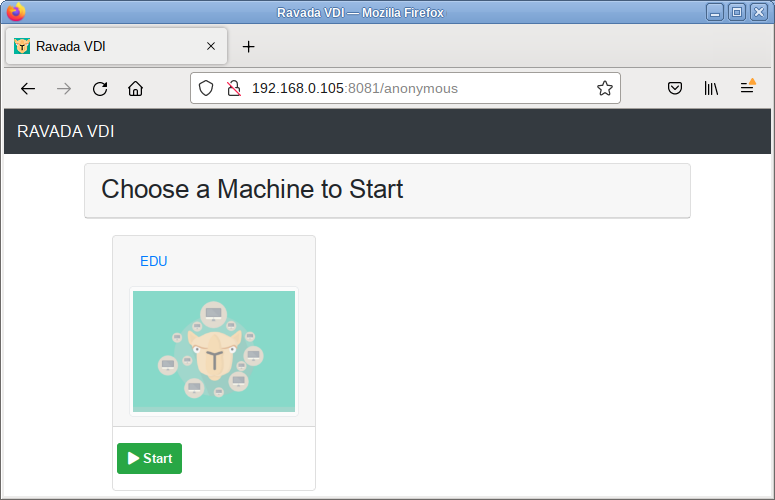Image resolution: width=775 pixels, height=500 pixels.
Task: Click the EDU machine camel thumbnail
Action: [214, 351]
